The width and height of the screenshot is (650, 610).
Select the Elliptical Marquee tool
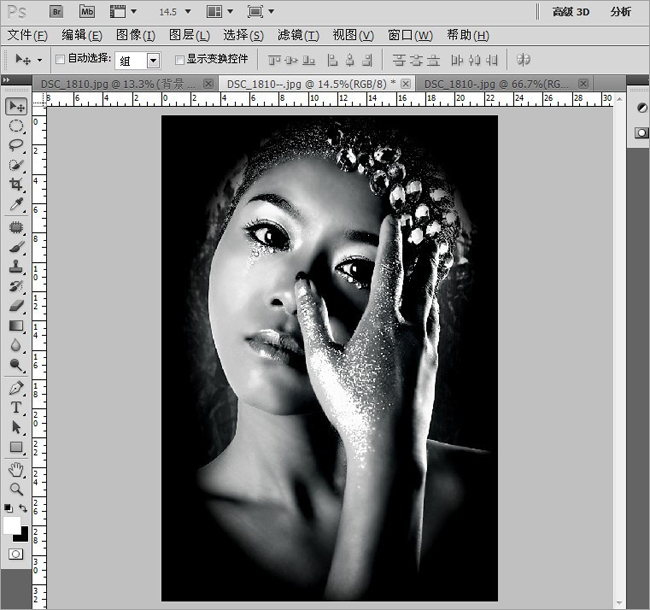[x=16, y=126]
